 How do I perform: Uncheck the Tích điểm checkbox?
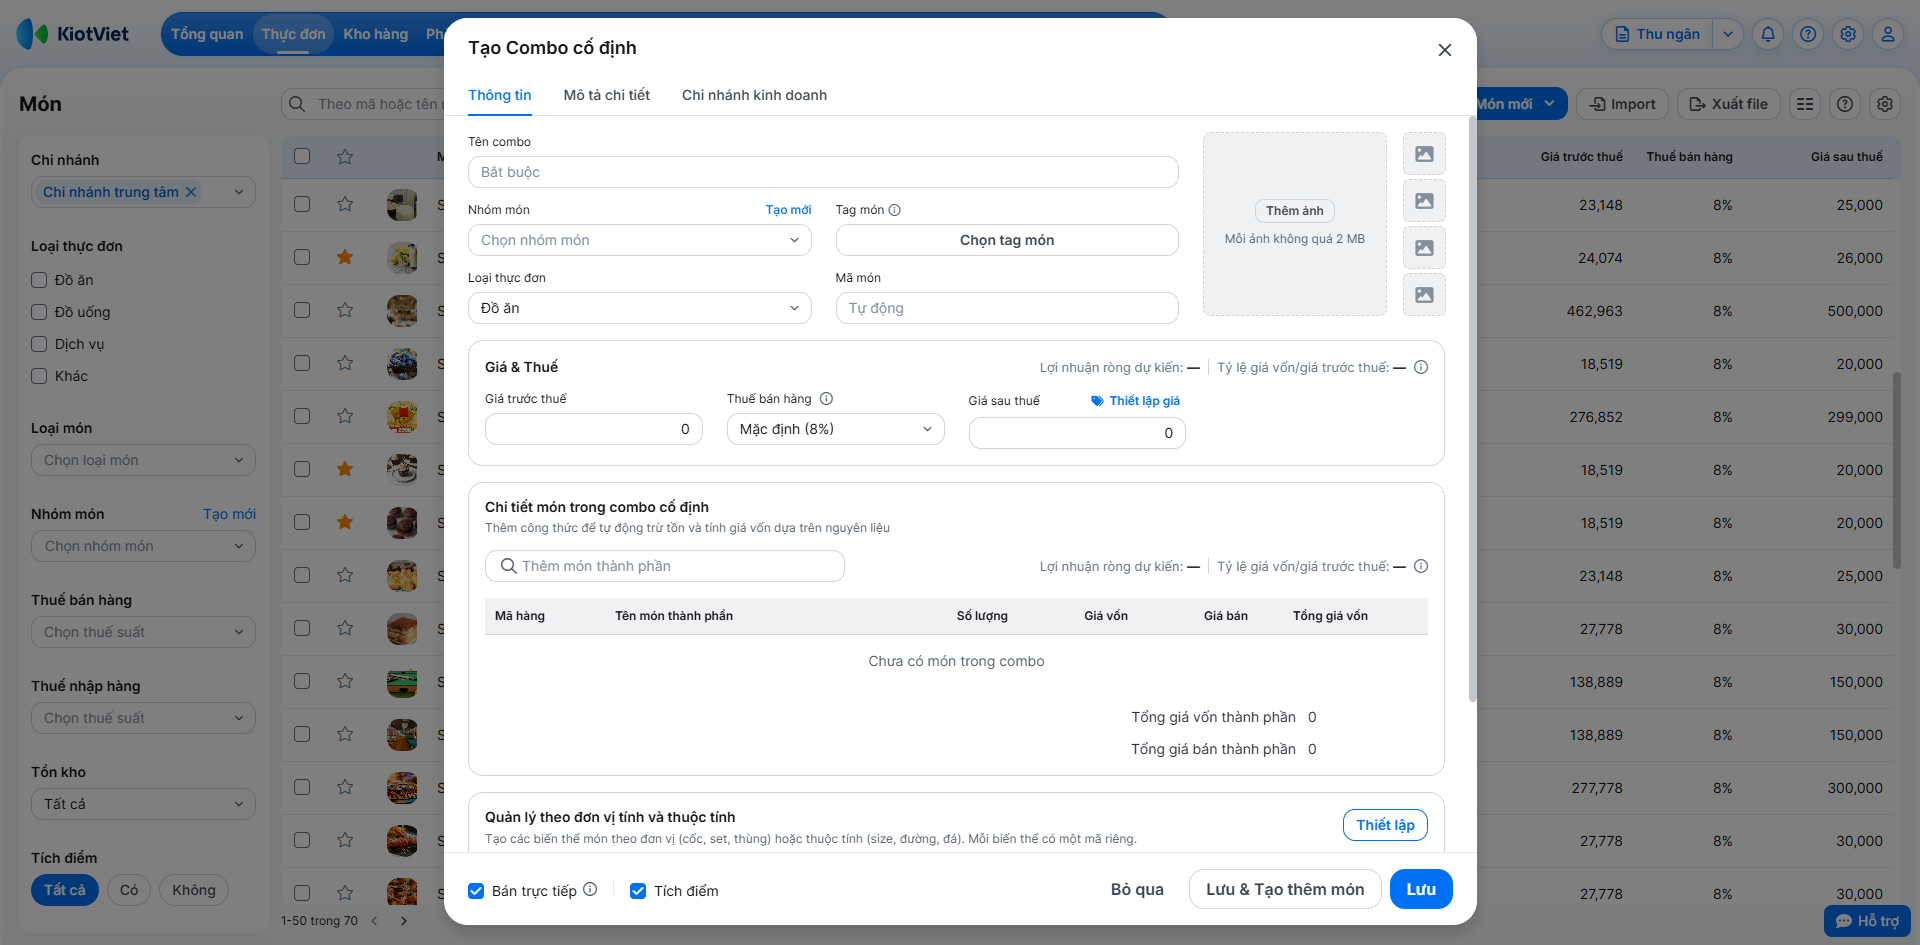click(x=638, y=891)
